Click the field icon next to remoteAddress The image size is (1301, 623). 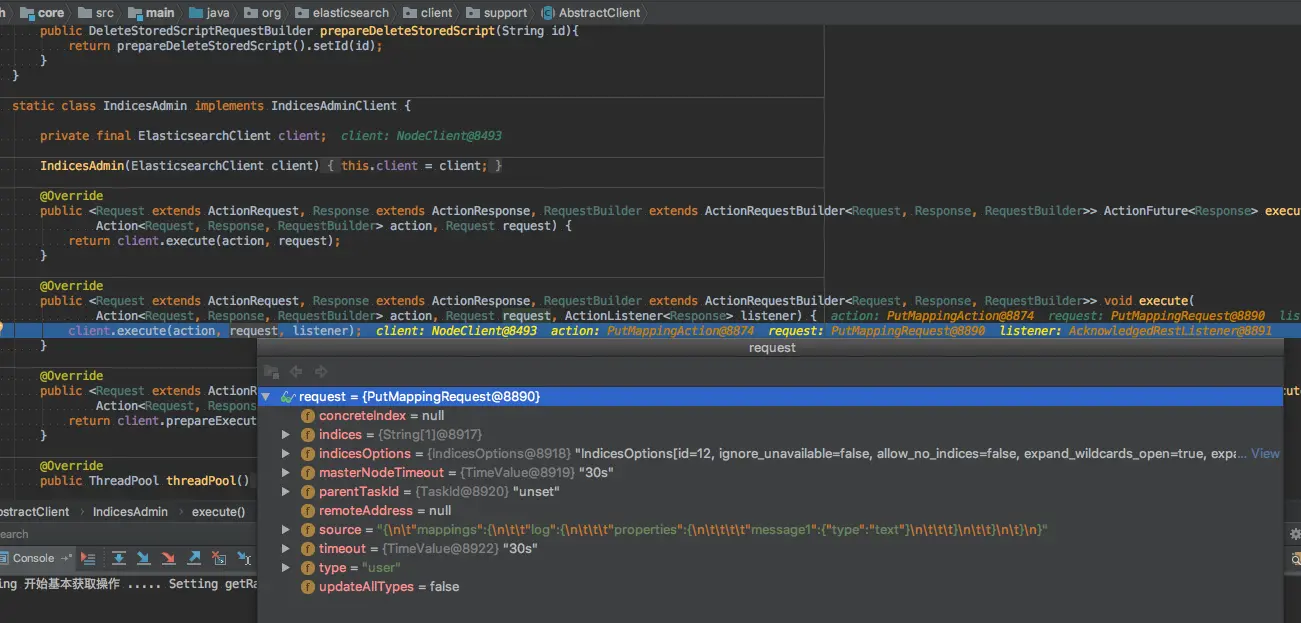click(x=308, y=511)
